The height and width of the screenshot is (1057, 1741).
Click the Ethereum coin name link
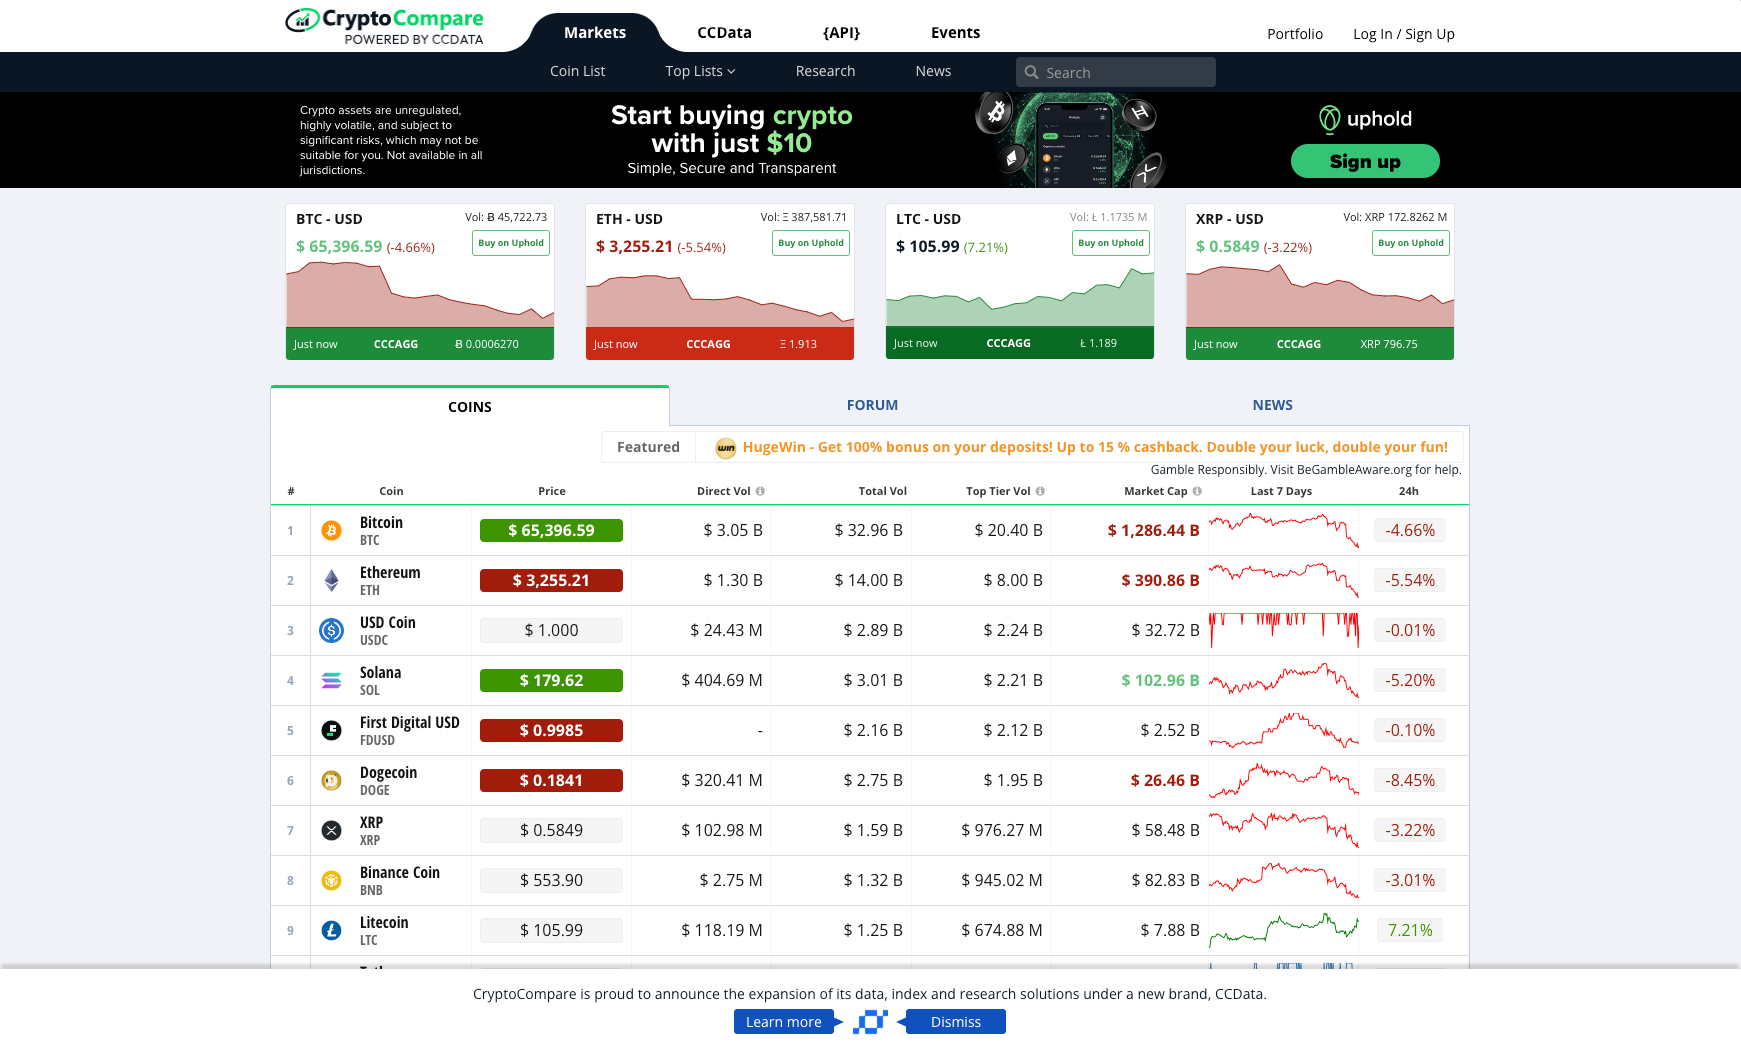click(390, 573)
